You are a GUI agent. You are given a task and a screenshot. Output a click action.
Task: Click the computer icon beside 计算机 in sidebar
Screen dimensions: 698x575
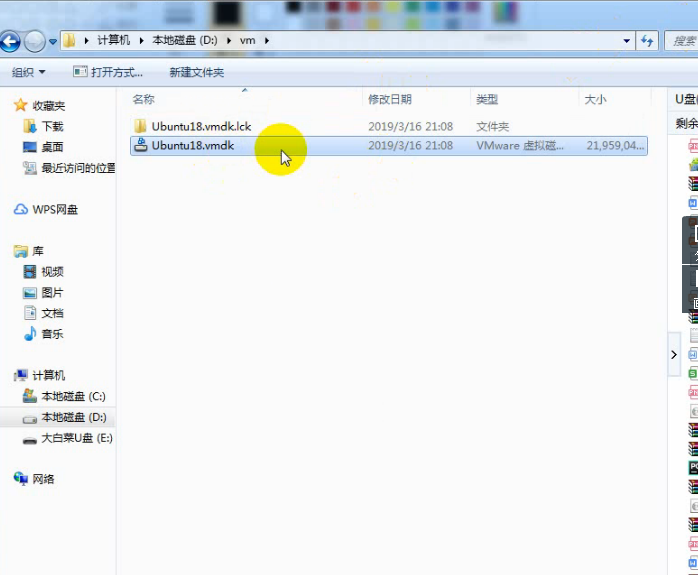tap(20, 375)
